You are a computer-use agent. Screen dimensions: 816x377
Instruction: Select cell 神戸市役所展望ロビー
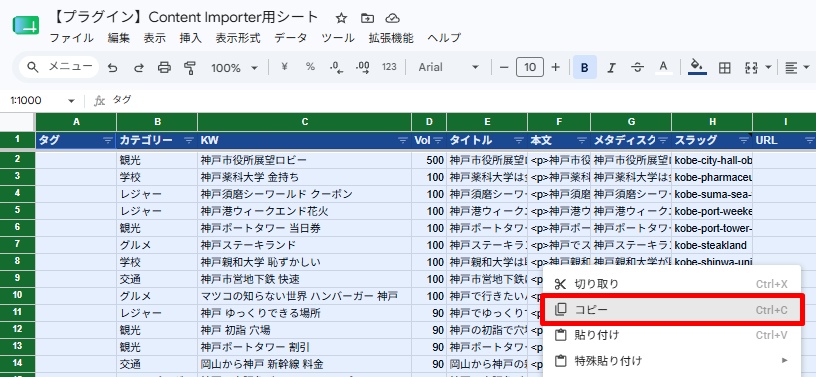pyautogui.click(x=304, y=160)
